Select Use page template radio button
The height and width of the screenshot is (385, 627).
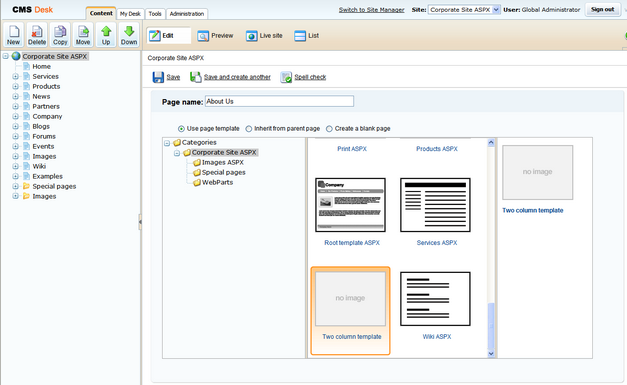click(x=181, y=129)
